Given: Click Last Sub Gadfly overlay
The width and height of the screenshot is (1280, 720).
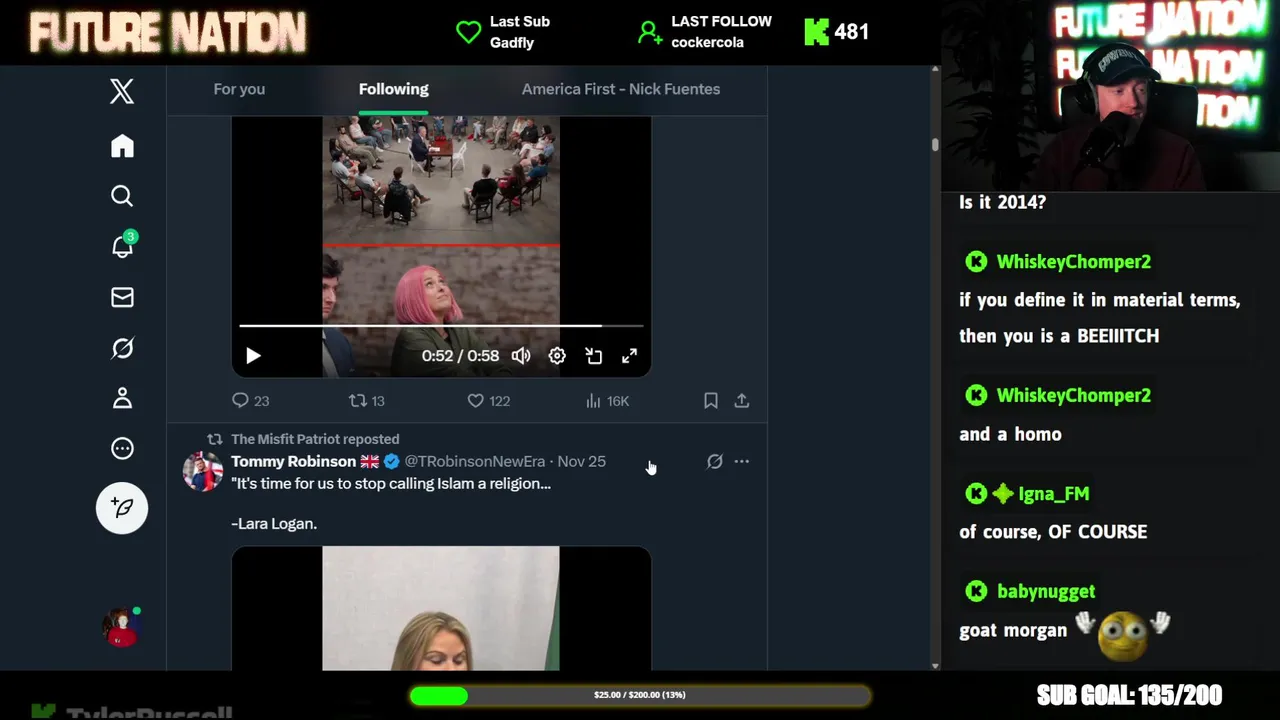Looking at the screenshot, I should click(x=503, y=32).
